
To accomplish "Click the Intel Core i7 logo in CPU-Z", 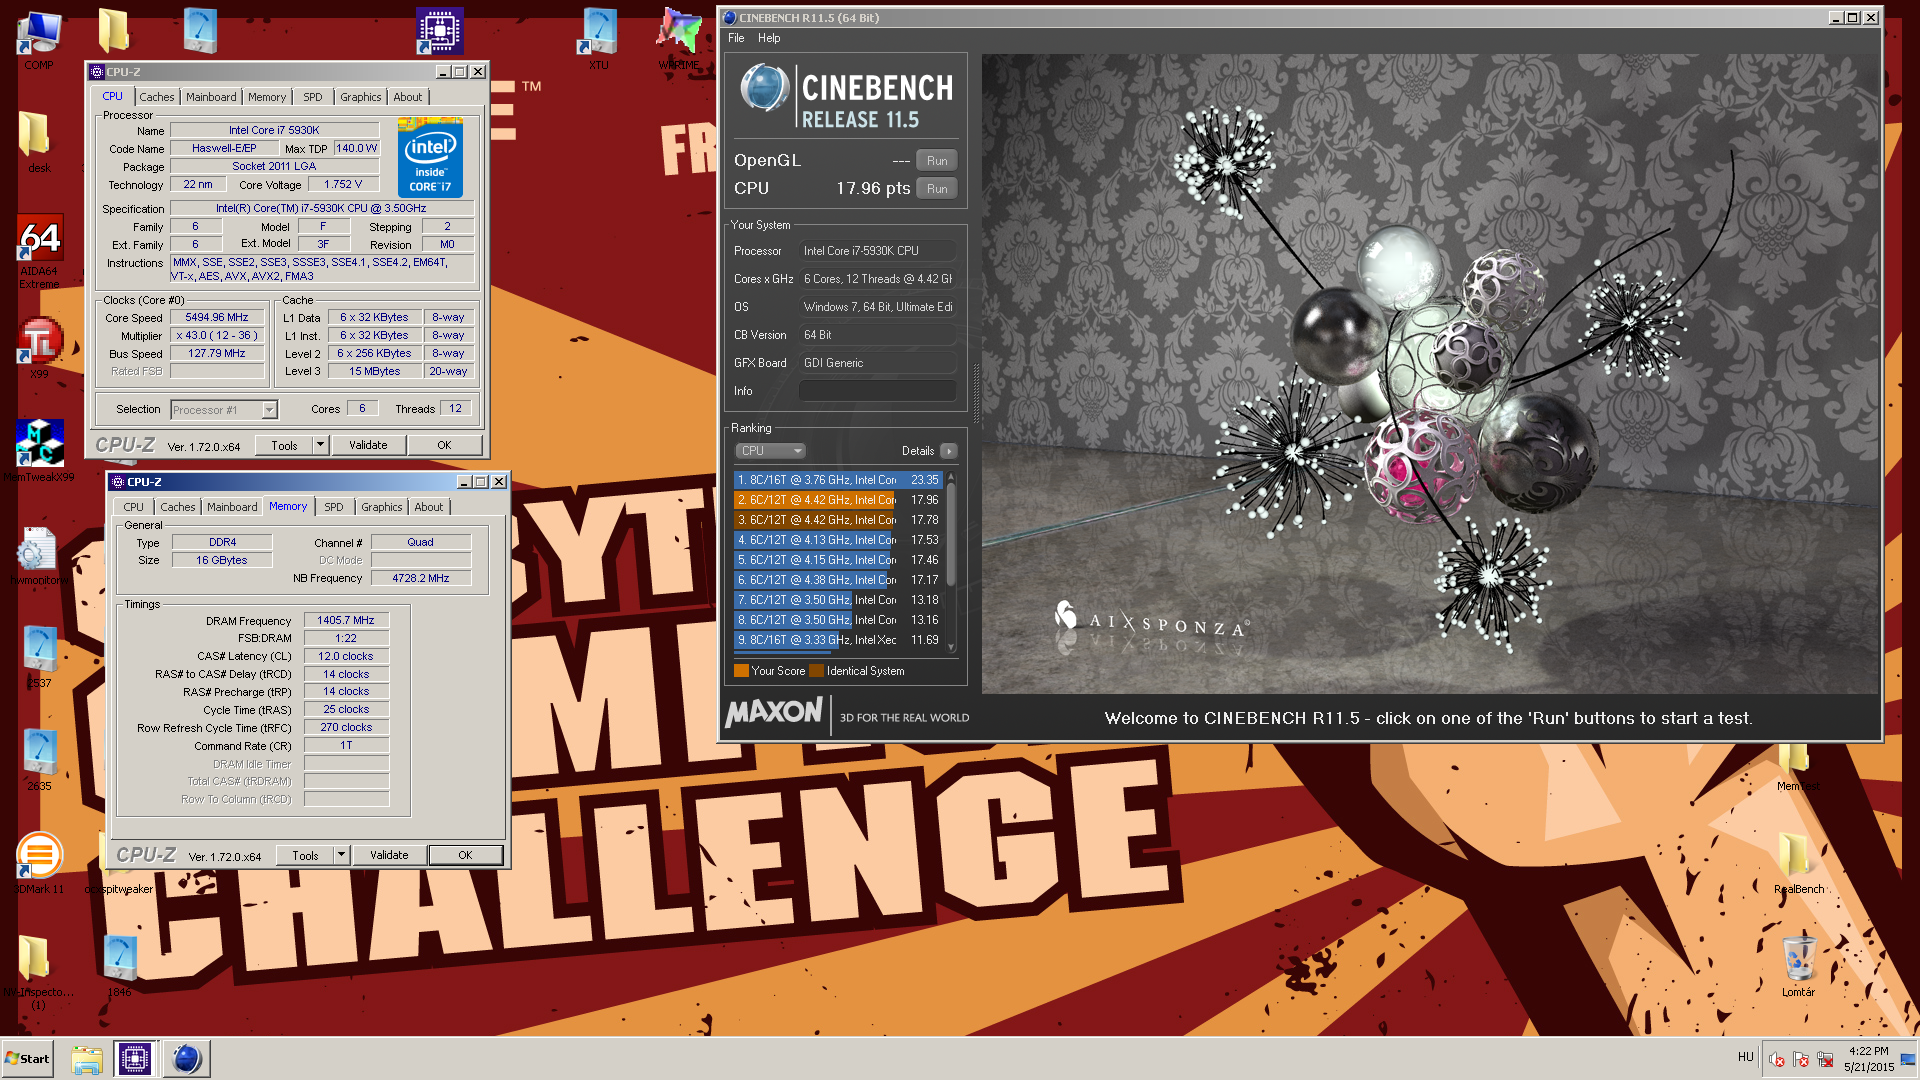I will [x=430, y=158].
